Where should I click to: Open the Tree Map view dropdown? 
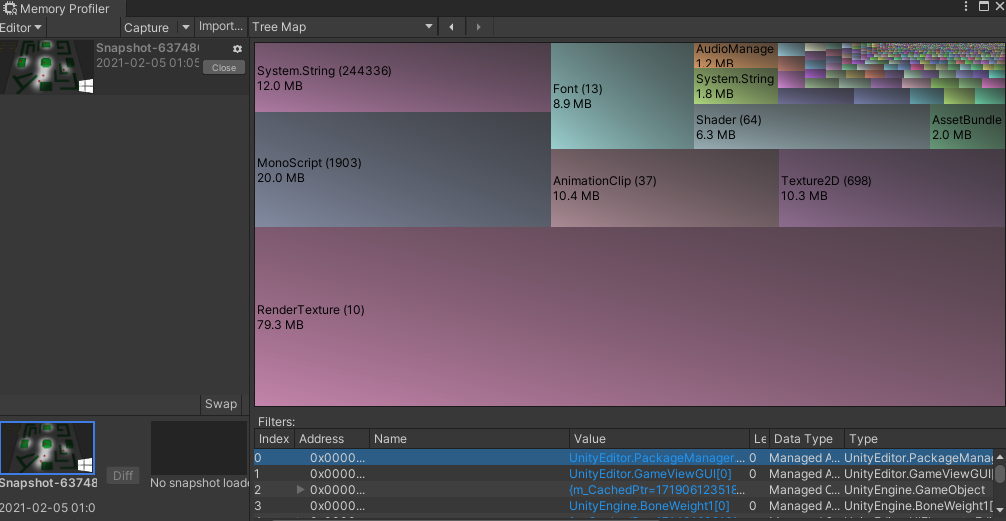point(343,27)
